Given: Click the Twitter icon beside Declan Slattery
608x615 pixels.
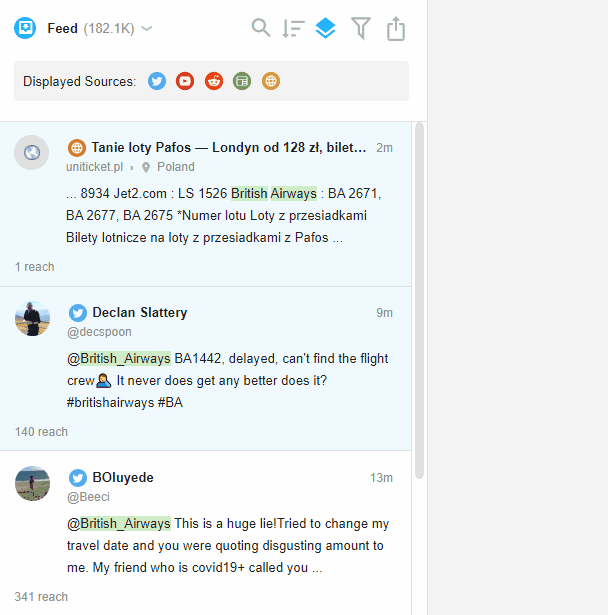Looking at the screenshot, I should [78, 313].
